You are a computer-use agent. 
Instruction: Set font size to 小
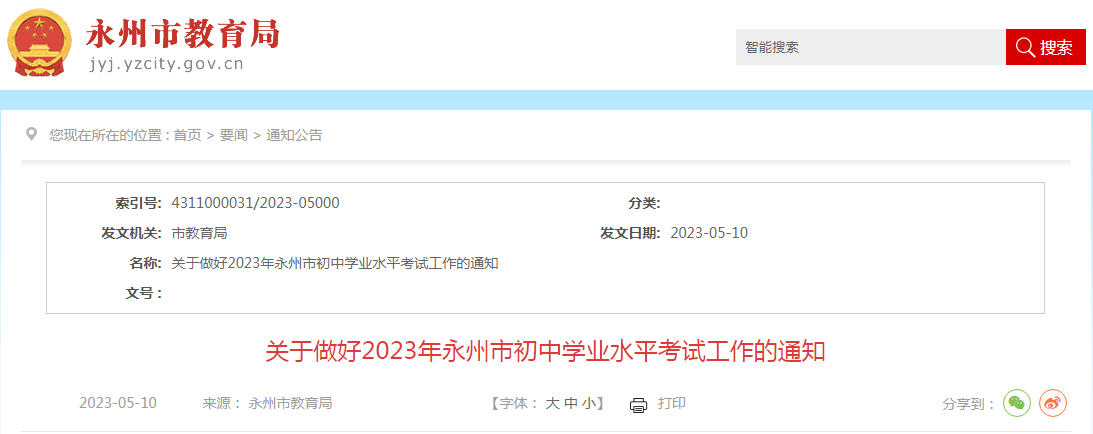click(x=588, y=403)
